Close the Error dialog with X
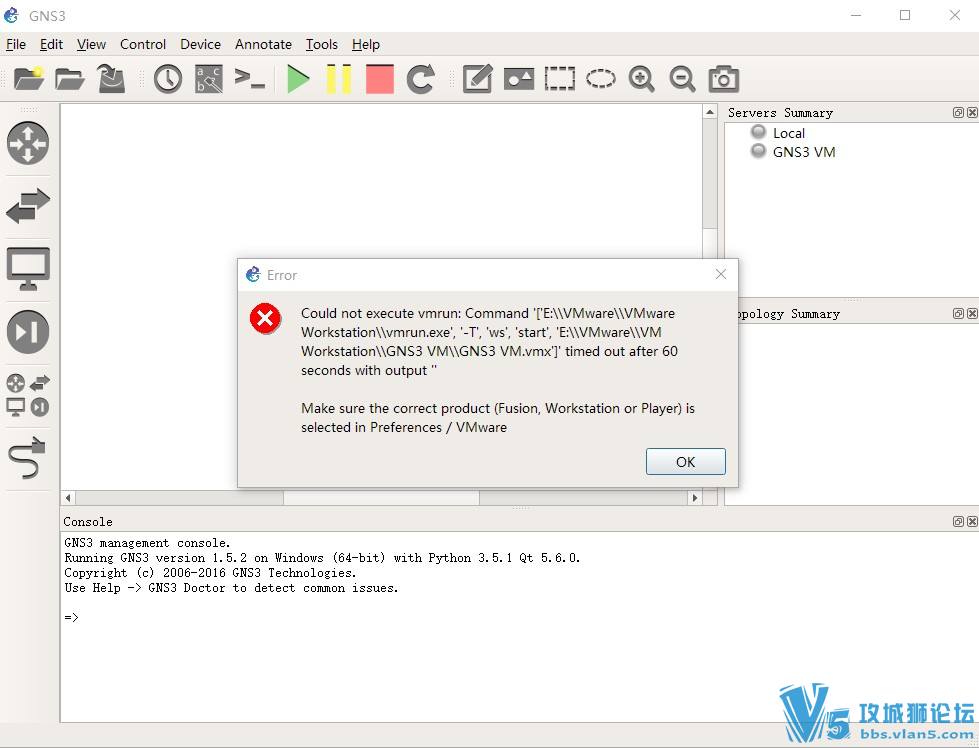The height and width of the screenshot is (748, 979). 721,274
